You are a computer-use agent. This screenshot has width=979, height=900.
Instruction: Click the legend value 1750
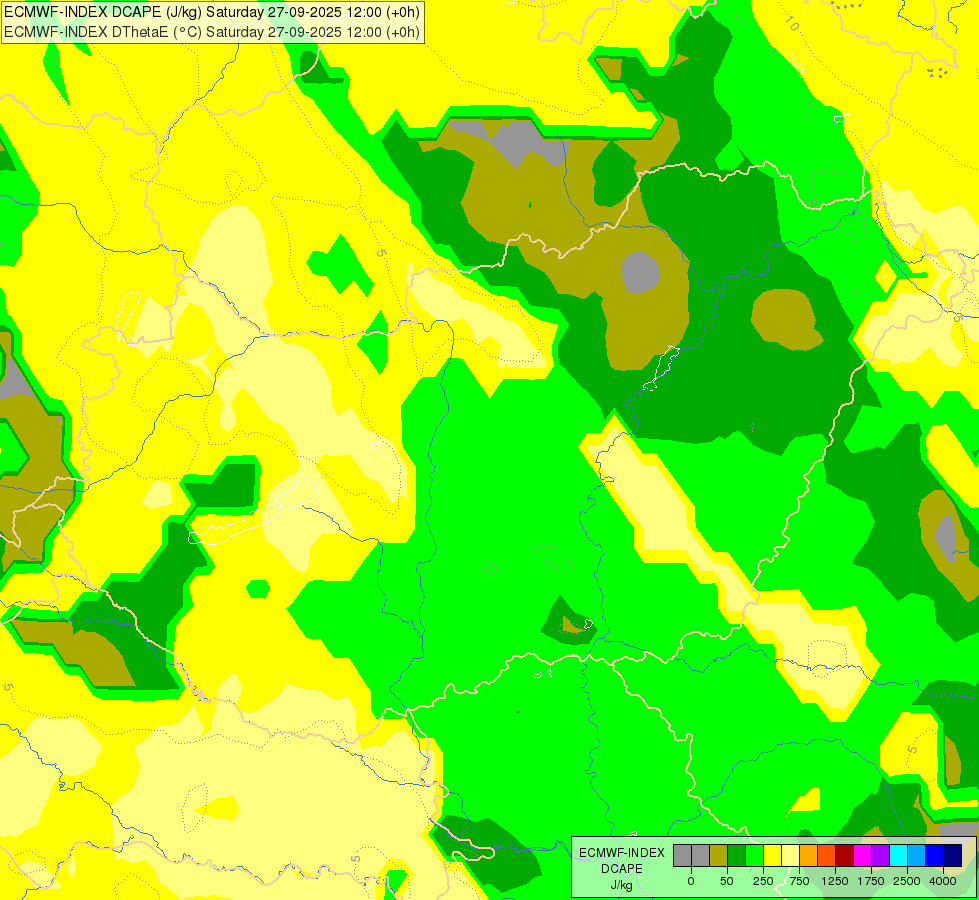[x=871, y=881]
